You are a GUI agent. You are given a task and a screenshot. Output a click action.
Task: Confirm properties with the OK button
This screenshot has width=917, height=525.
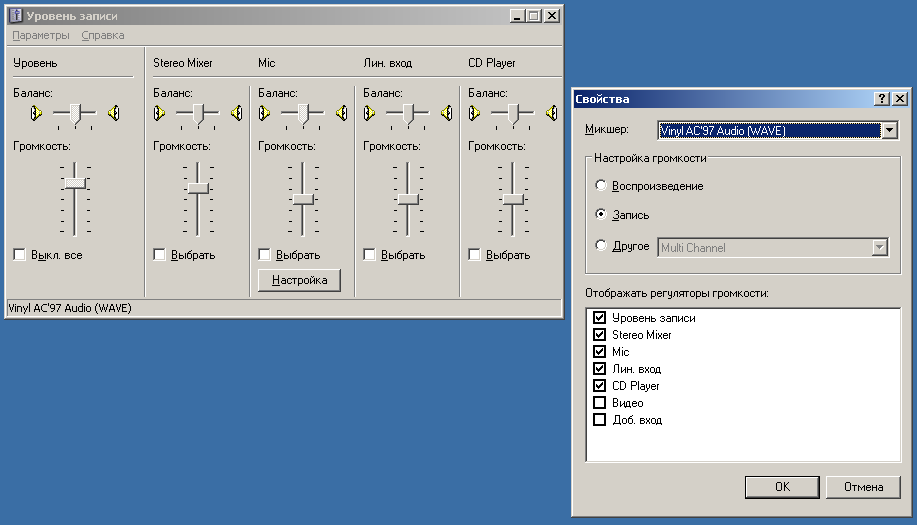tap(782, 487)
